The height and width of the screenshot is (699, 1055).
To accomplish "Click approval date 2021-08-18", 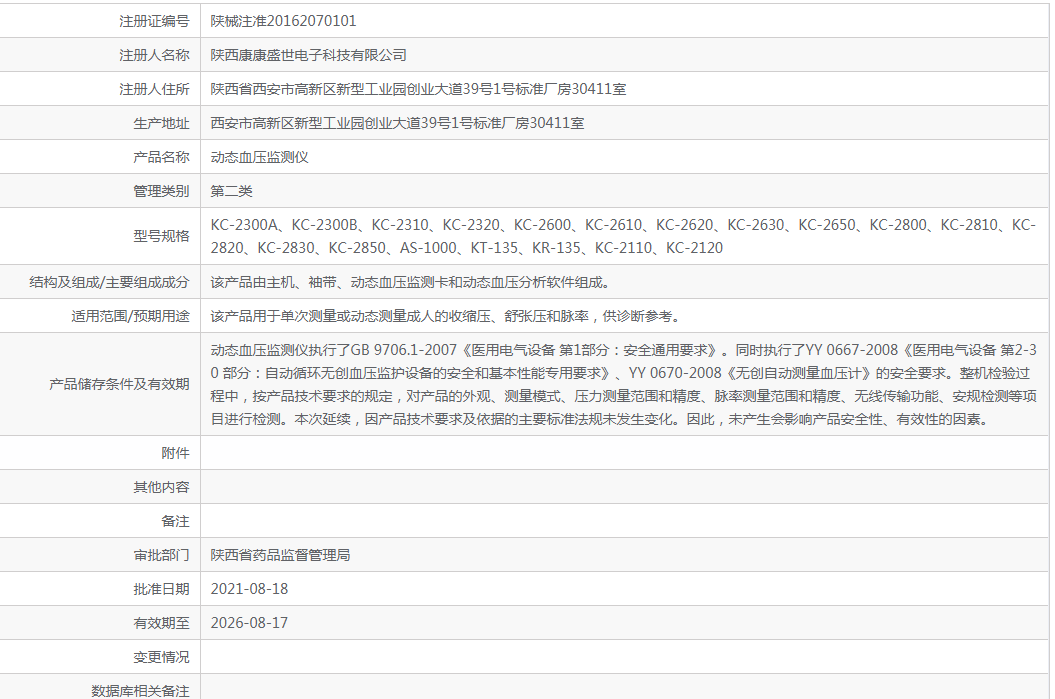I will [x=249, y=589].
